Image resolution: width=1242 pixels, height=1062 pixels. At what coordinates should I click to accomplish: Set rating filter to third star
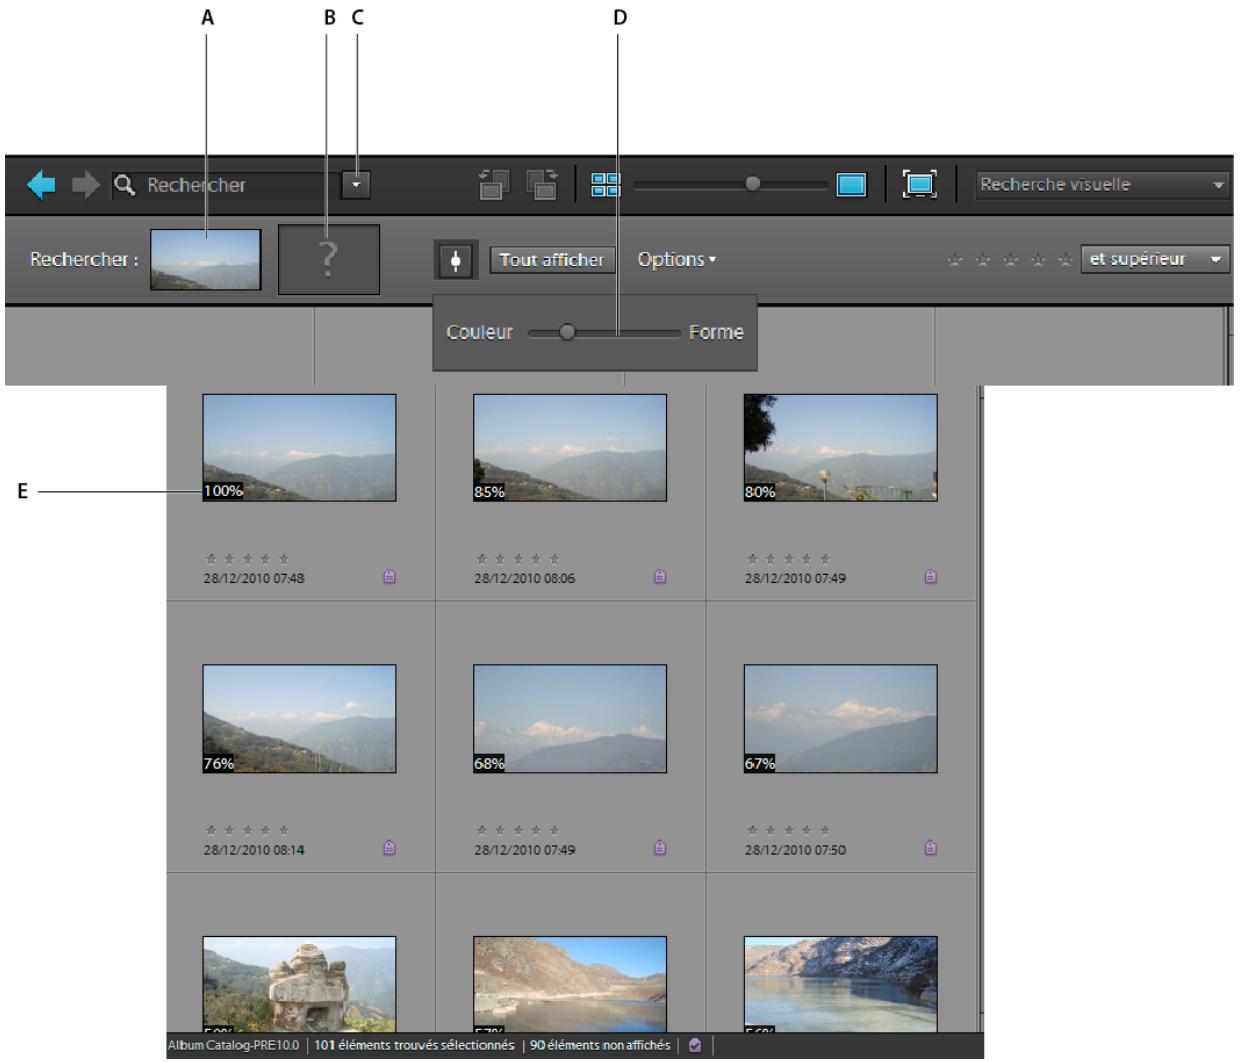point(1010,261)
